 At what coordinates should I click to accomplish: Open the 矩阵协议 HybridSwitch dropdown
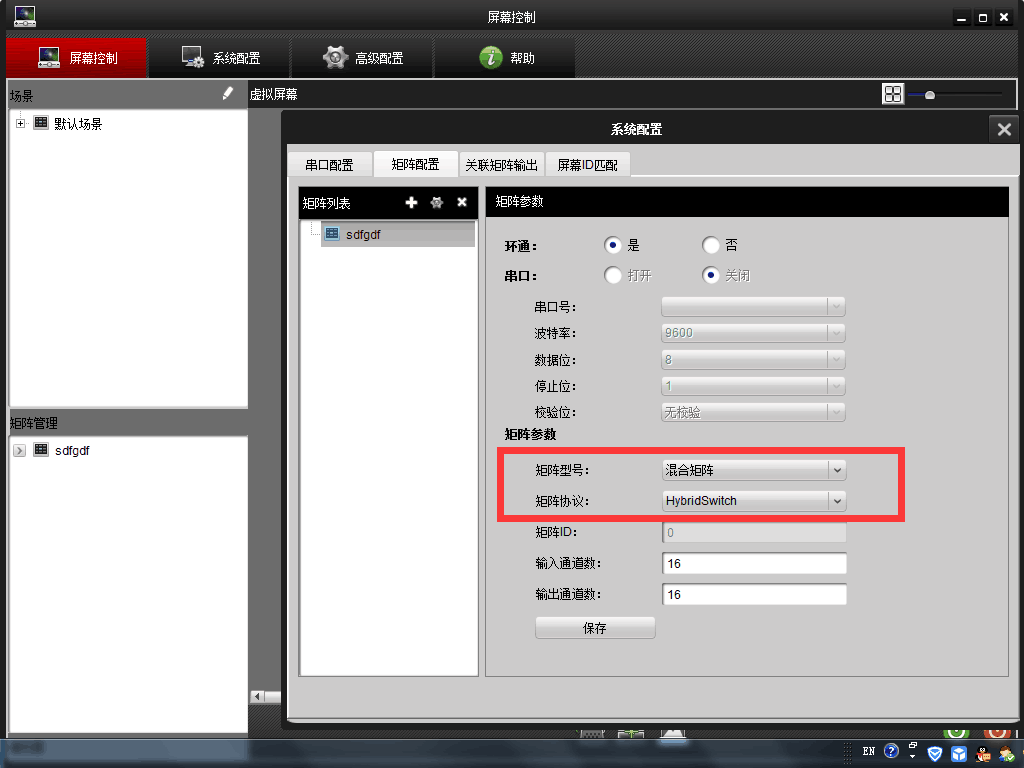click(837, 500)
